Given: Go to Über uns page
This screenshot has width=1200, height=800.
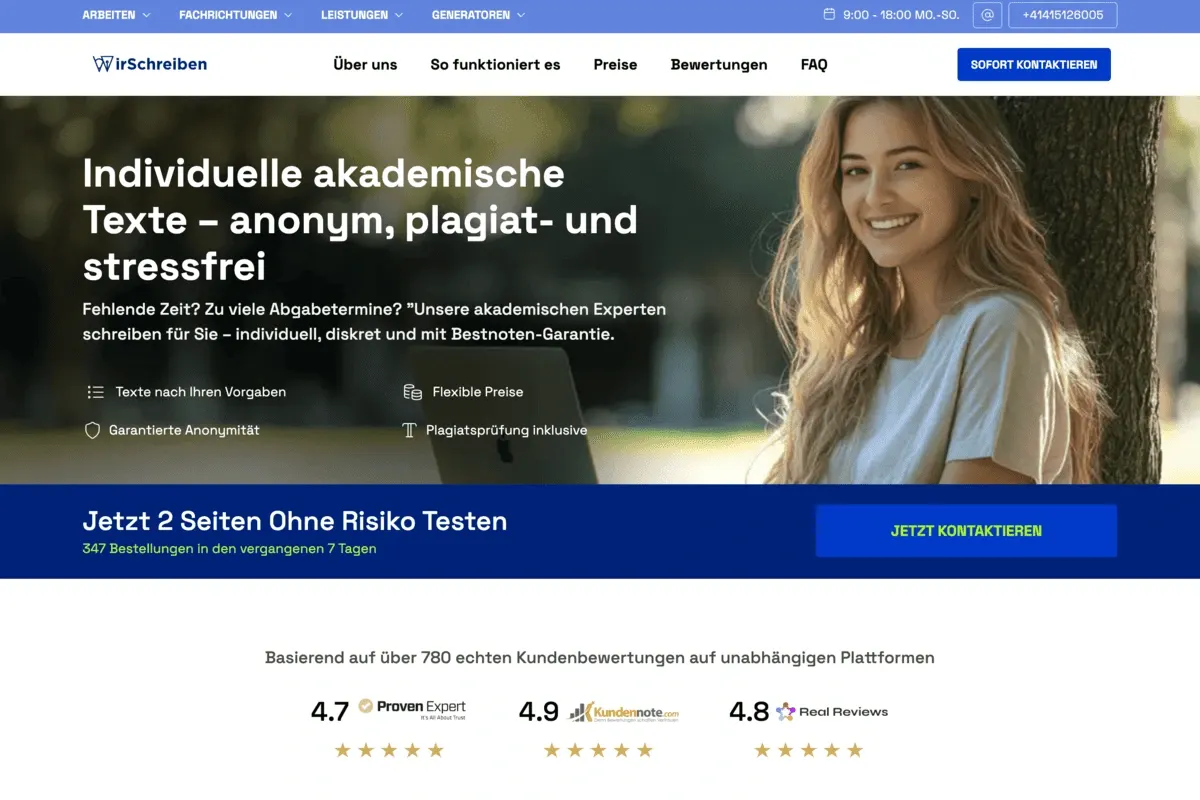Looking at the screenshot, I should tap(365, 64).
